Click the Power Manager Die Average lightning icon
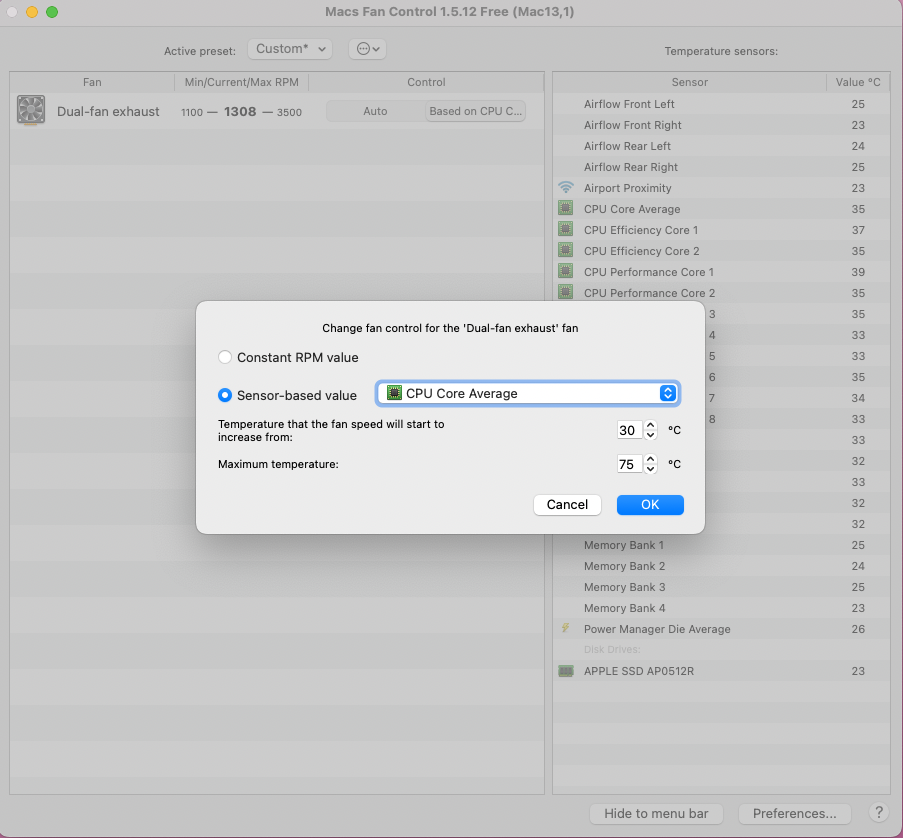The image size is (903, 838). [566, 628]
